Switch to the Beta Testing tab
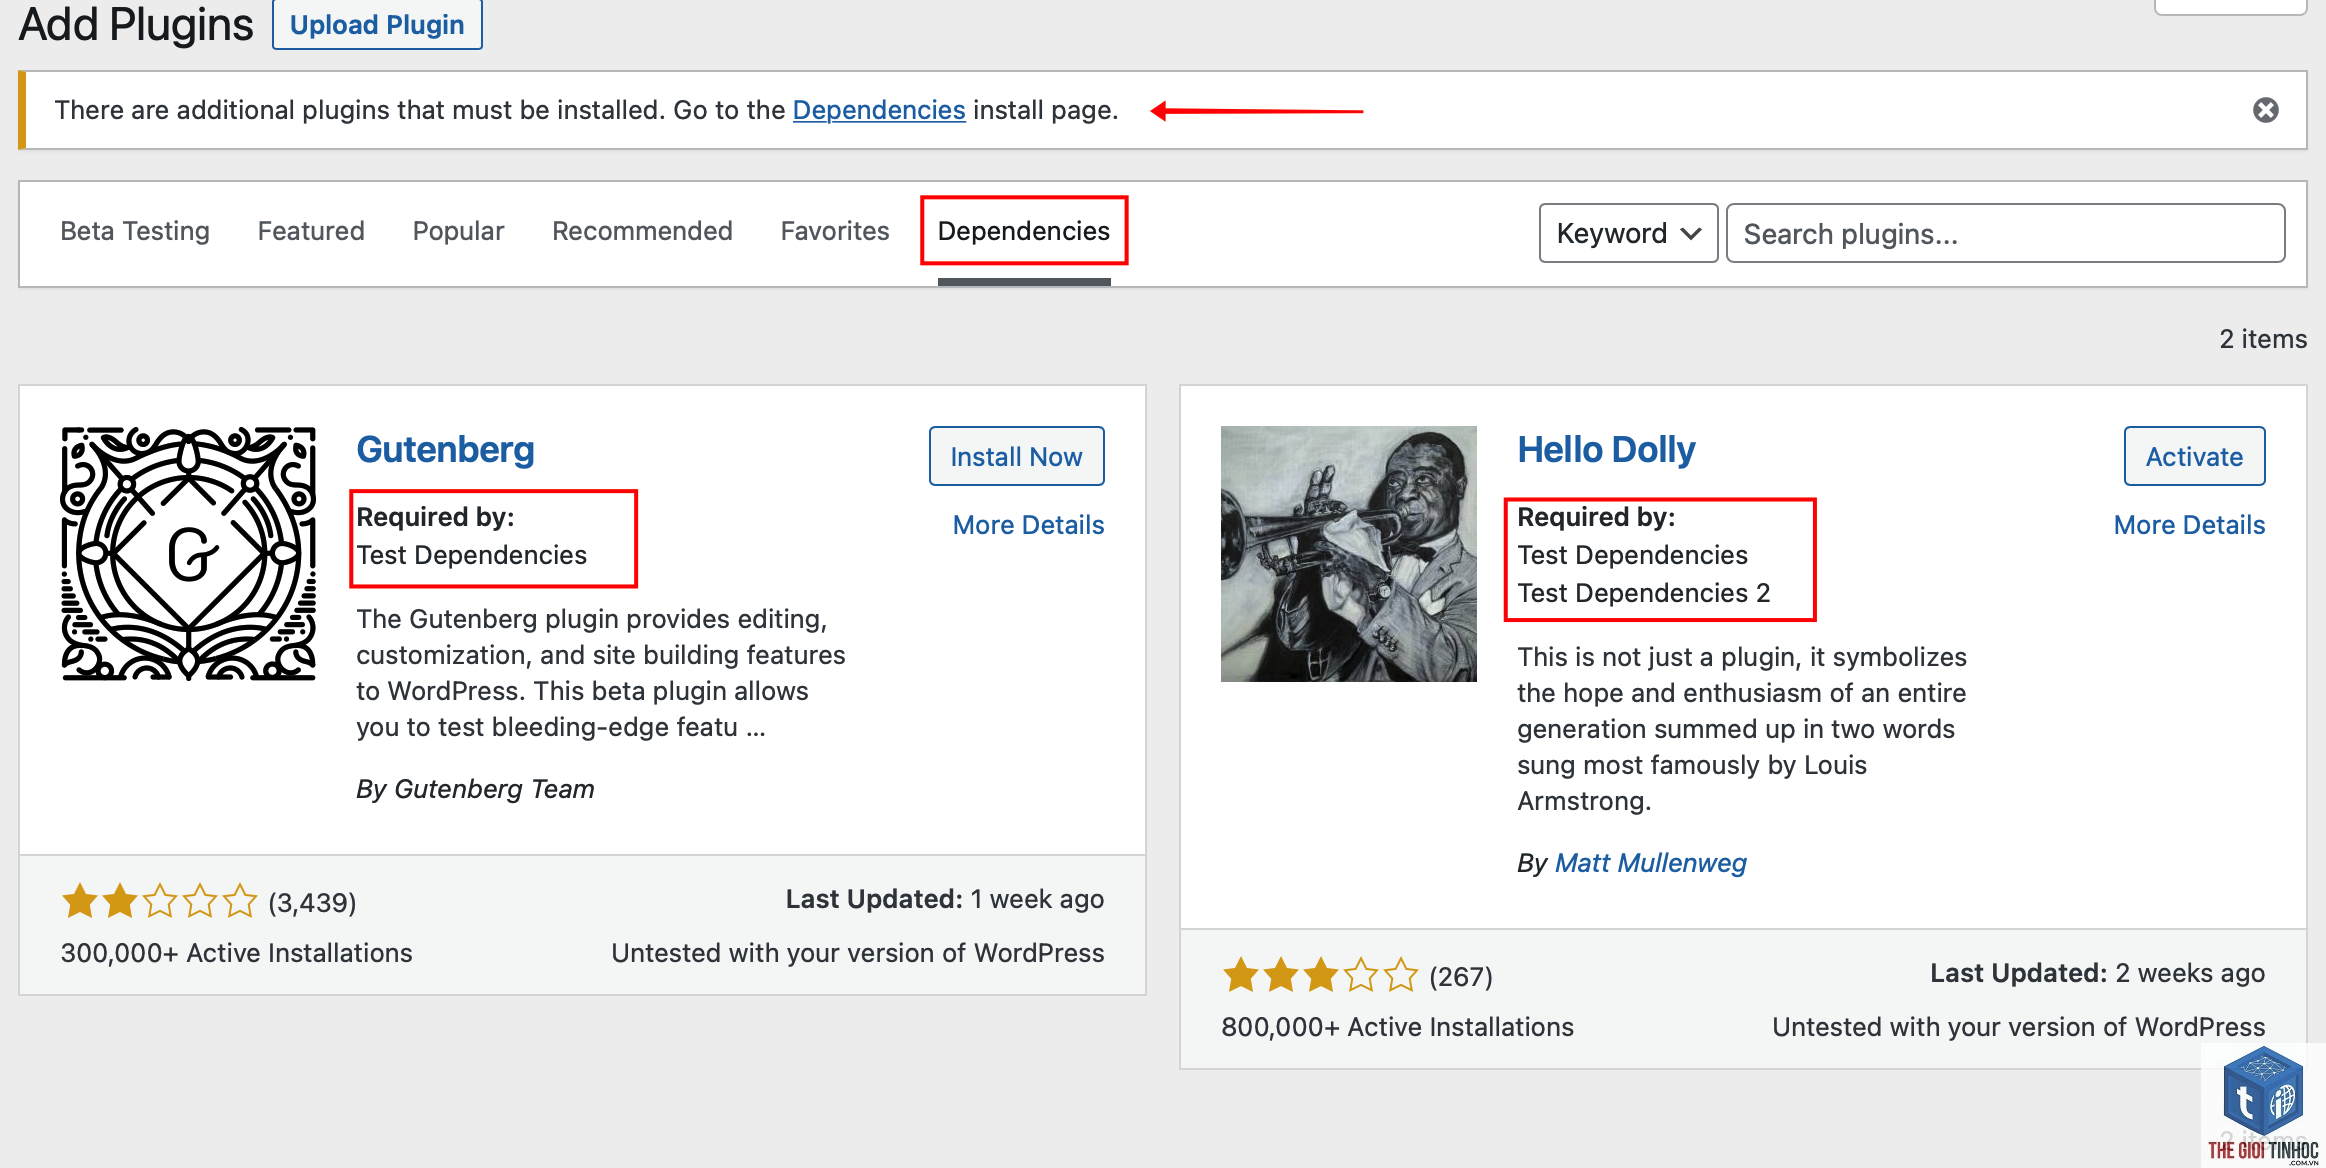This screenshot has width=2326, height=1168. tap(135, 231)
